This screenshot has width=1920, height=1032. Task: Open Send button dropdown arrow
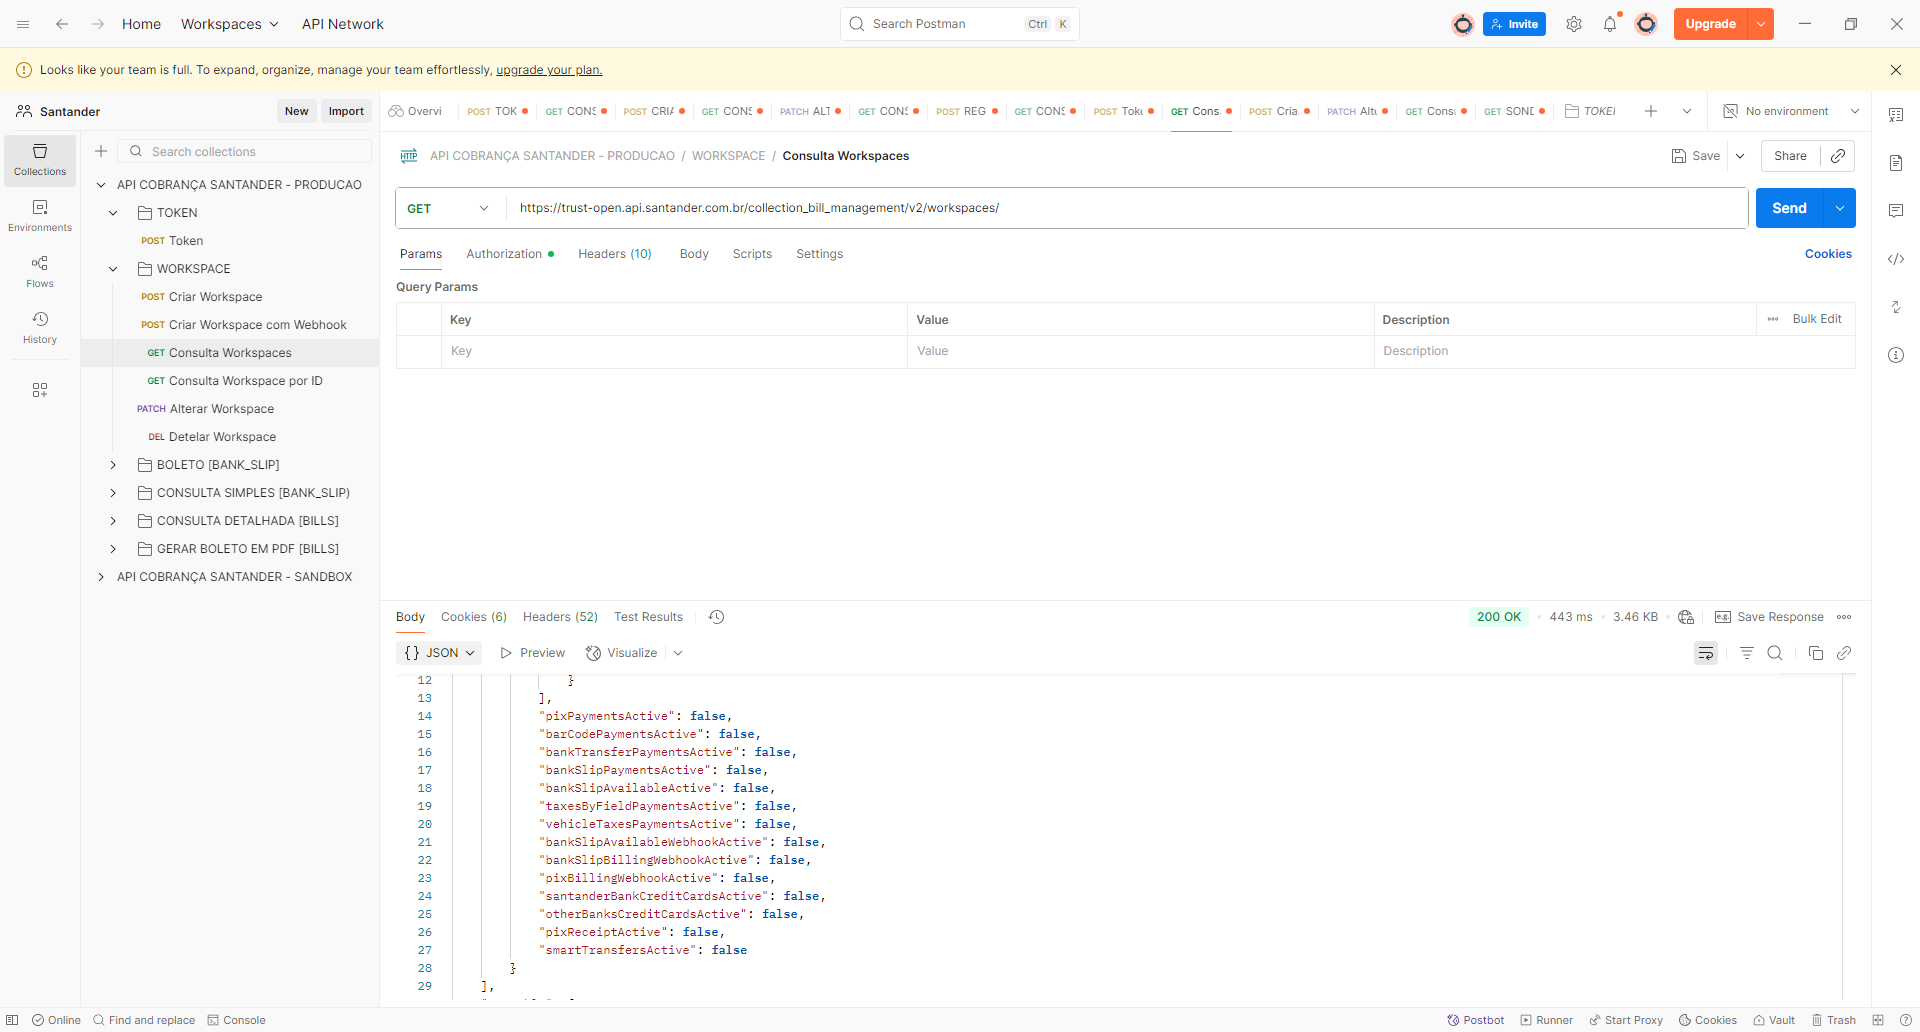[1840, 208]
